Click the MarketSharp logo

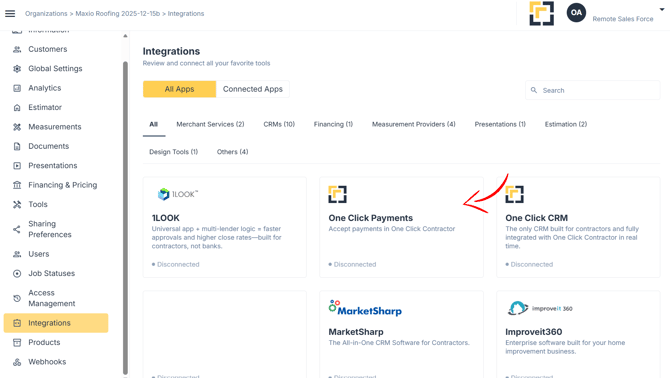click(x=365, y=308)
